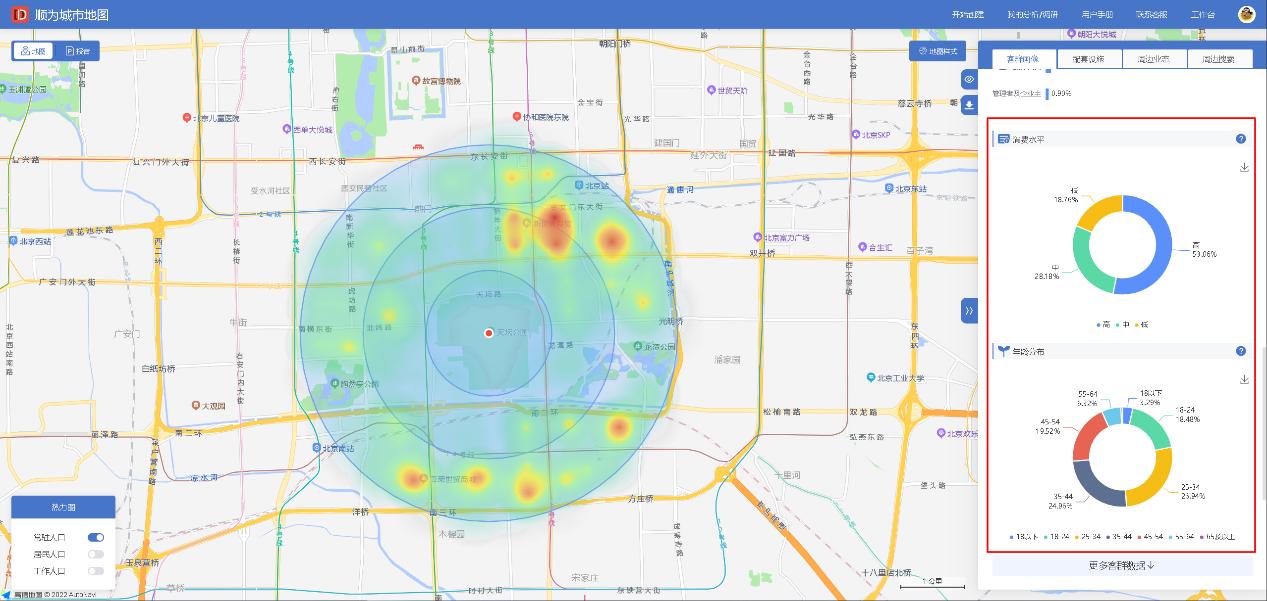The width and height of the screenshot is (1267, 601).
Task: Click the red ID logo in the header
Action: click(x=20, y=14)
